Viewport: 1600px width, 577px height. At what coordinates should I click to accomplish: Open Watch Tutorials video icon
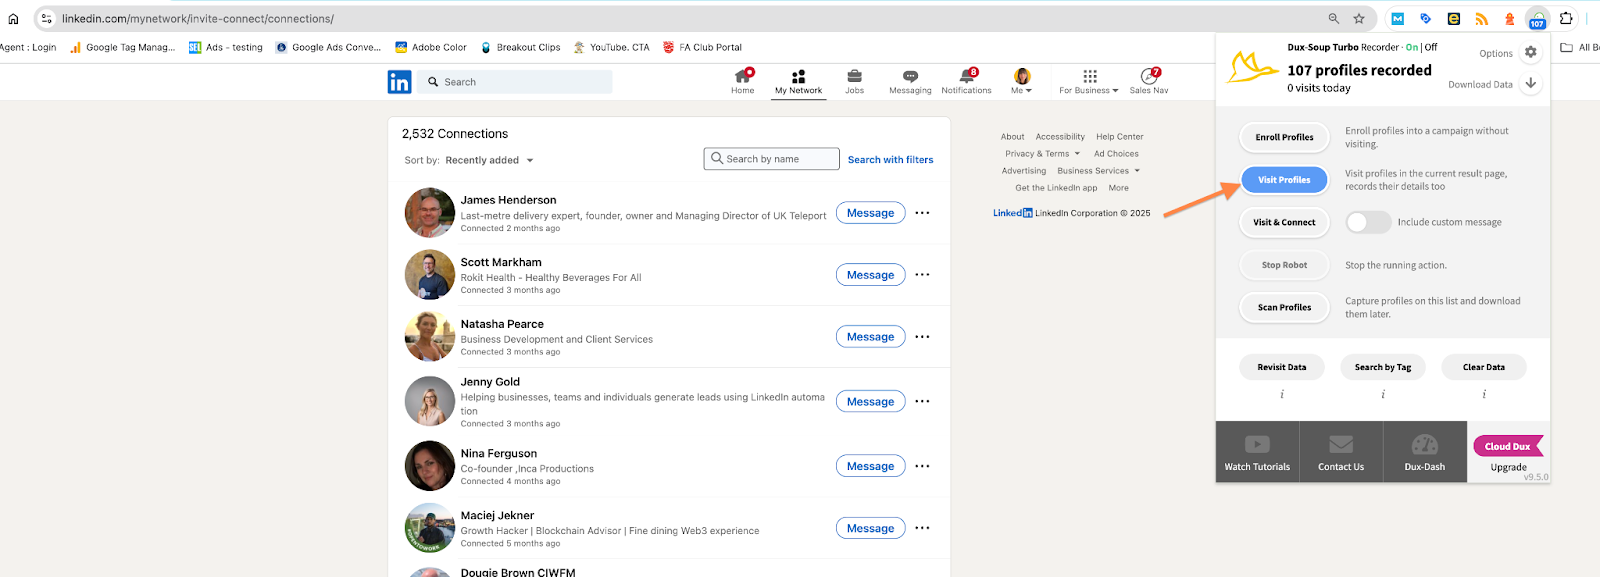tap(1257, 444)
